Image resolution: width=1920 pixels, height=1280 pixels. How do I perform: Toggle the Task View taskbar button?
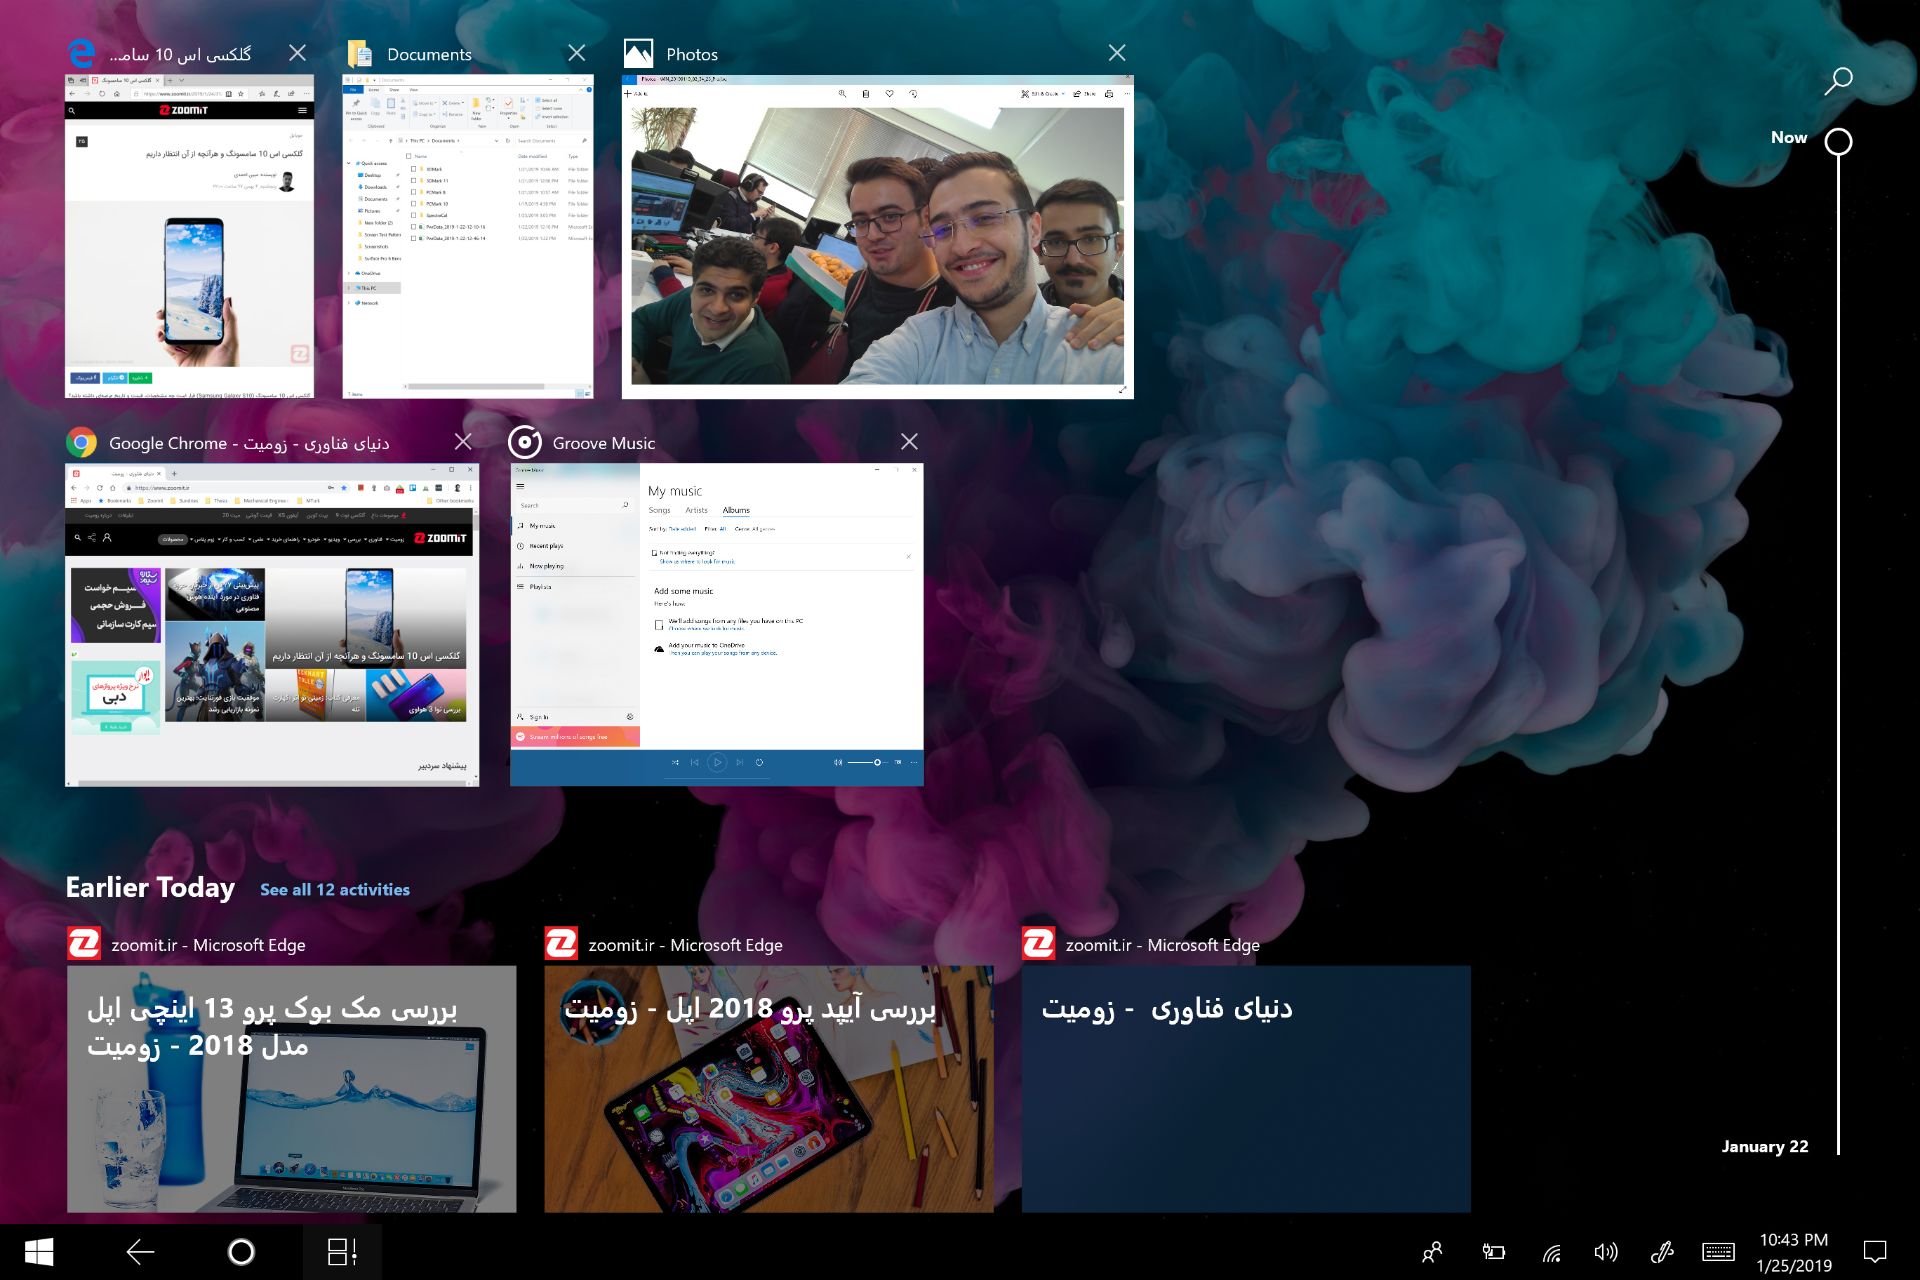[x=342, y=1252]
